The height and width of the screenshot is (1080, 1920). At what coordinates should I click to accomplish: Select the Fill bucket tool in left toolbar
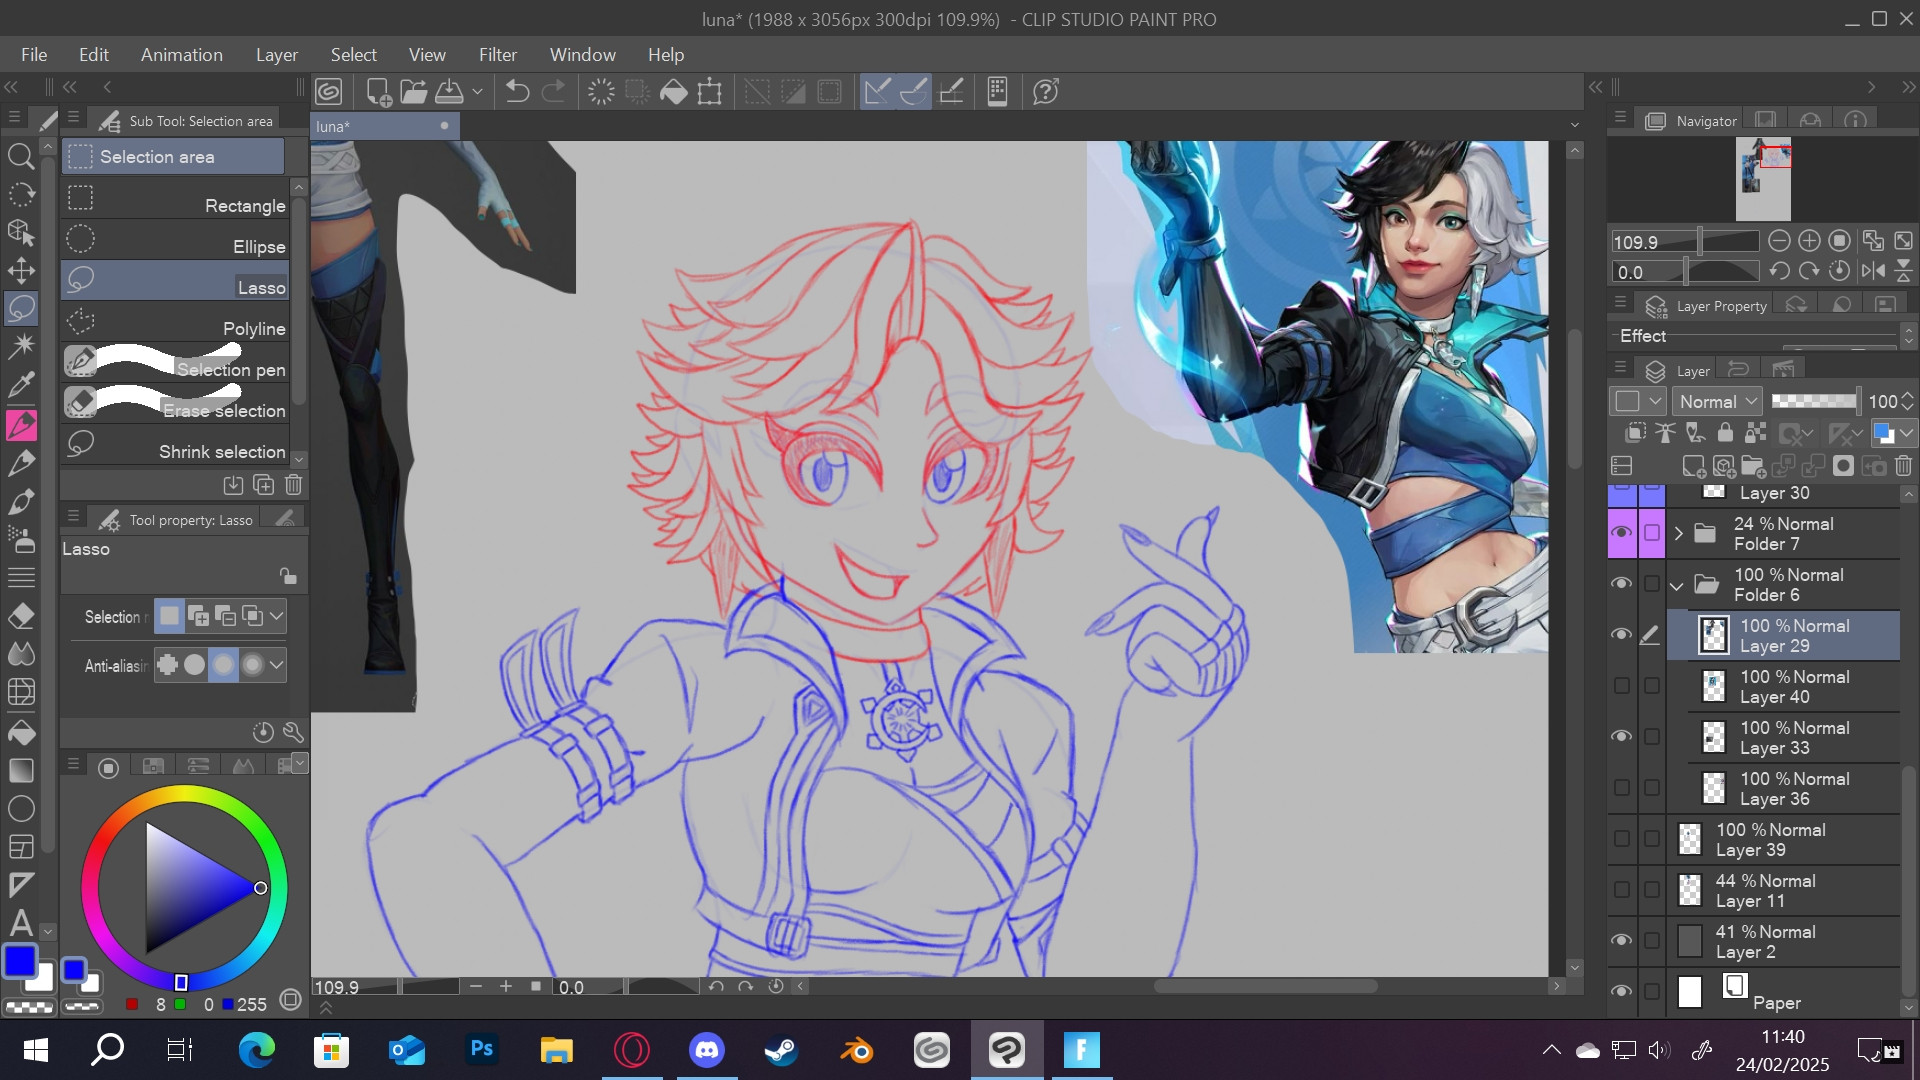(x=21, y=732)
